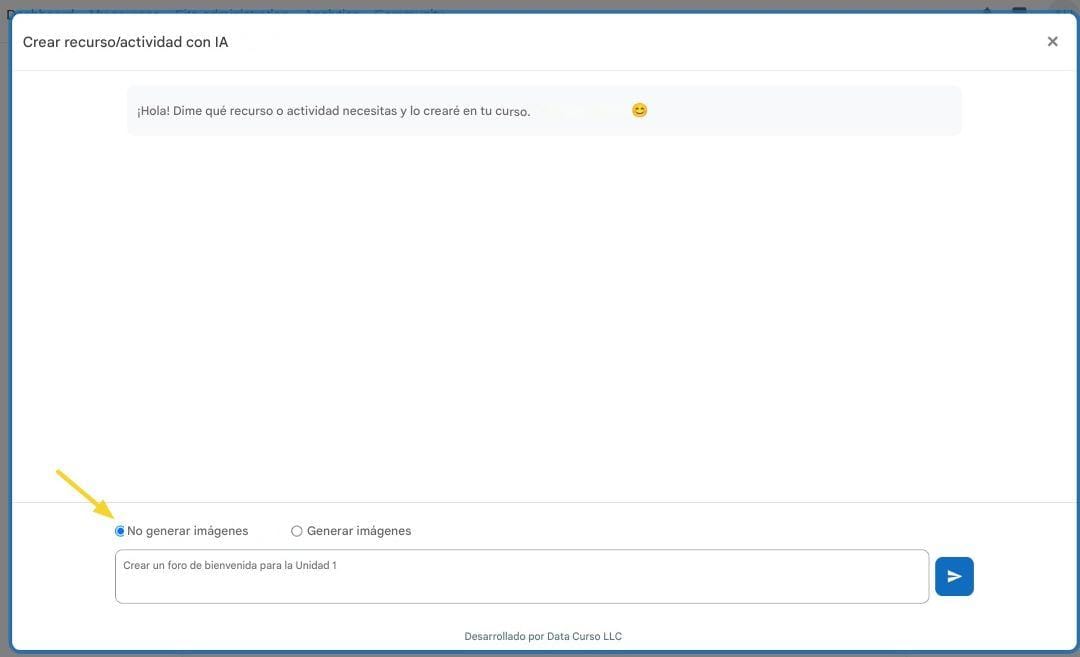Close the Crear recurso/actividad con IA dialog
This screenshot has height=657, width=1080.
[x=1052, y=42]
